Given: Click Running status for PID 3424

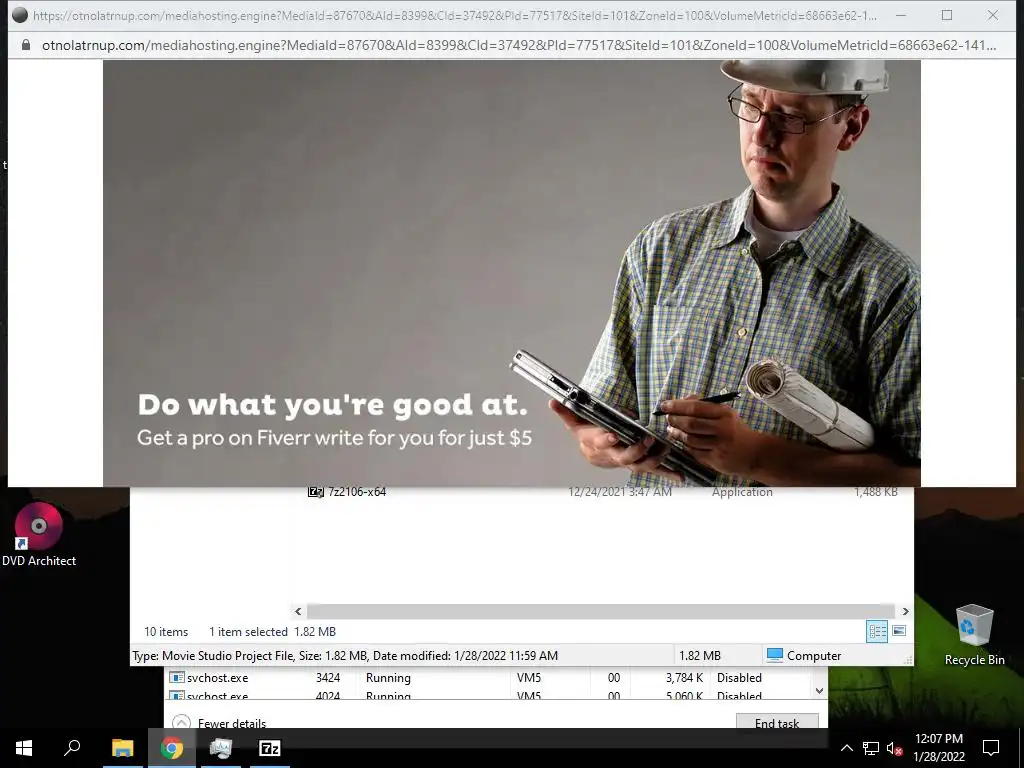Looking at the screenshot, I should click(388, 678).
